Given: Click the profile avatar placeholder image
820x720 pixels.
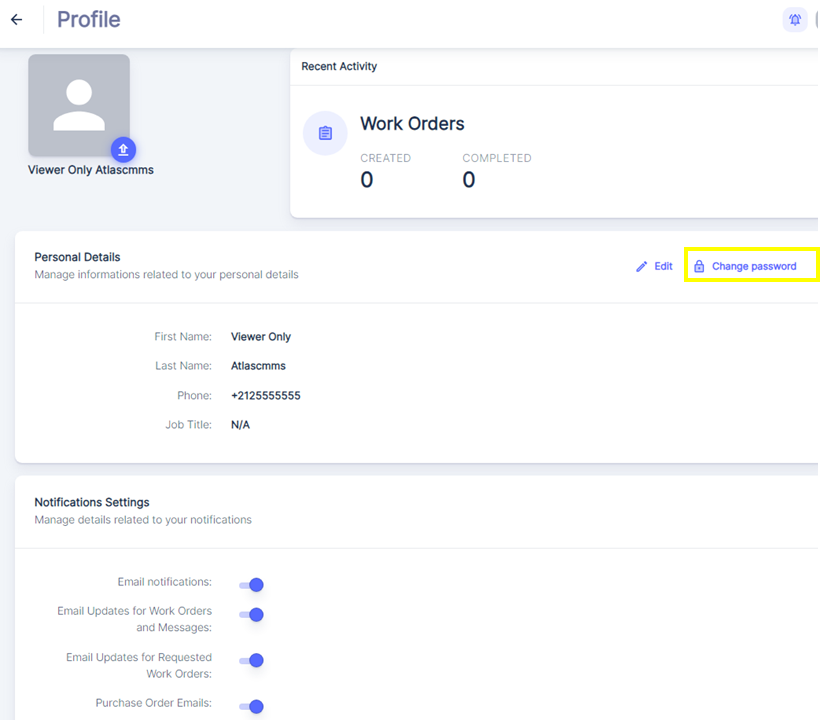Looking at the screenshot, I should tap(78, 104).
